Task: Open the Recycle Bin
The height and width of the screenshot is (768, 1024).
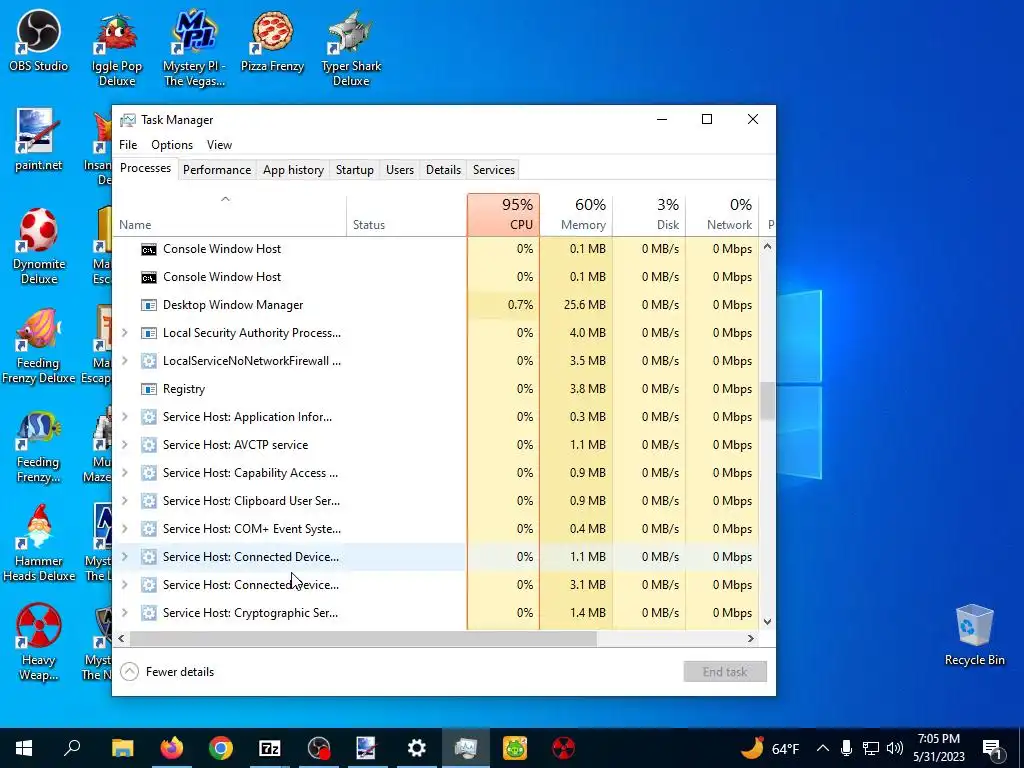Action: pyautogui.click(x=974, y=635)
